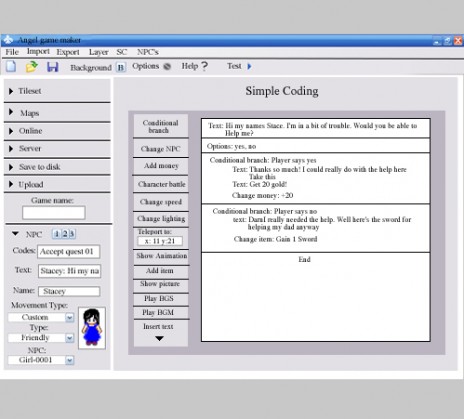Select NPC page 2 button
Screen dimensions: 464x419
65,234
